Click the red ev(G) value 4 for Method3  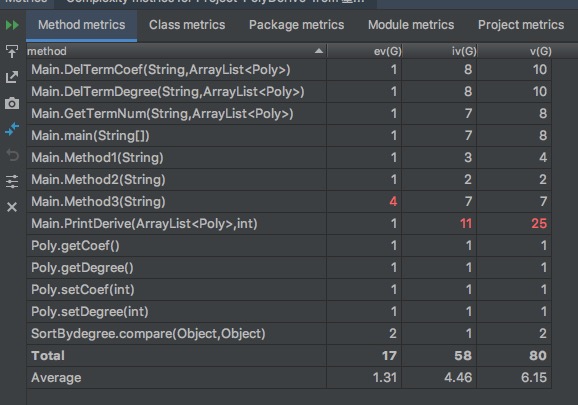click(393, 202)
